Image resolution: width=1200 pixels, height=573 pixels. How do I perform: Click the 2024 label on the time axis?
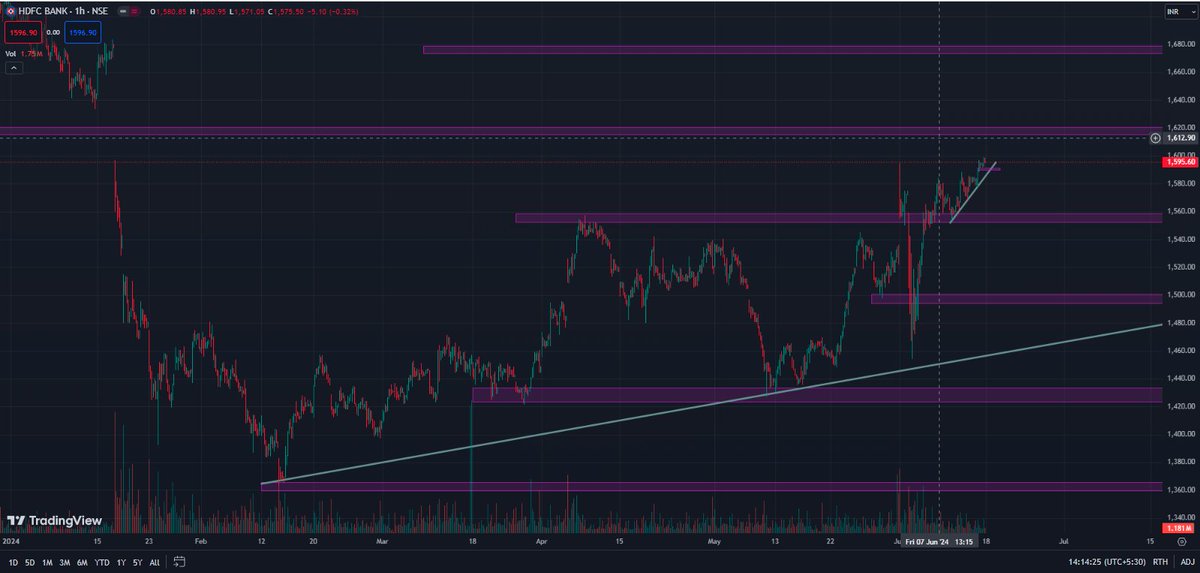[x=11, y=540]
